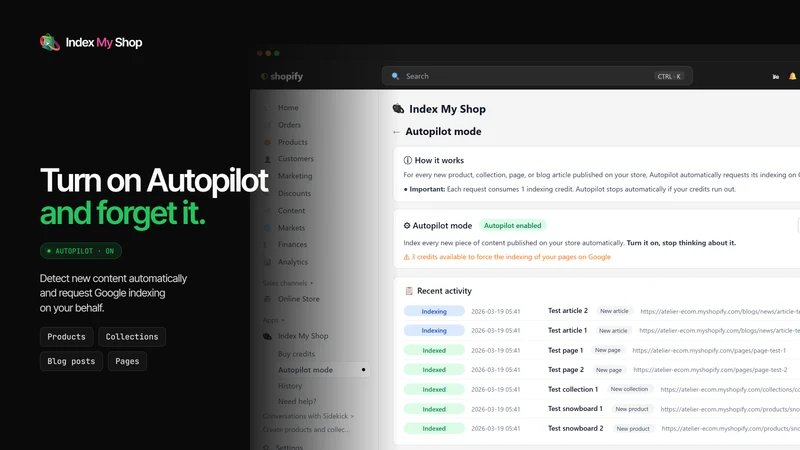This screenshot has width=800, height=450.
Task: Open Orders in the sidebar
Action: (289, 125)
